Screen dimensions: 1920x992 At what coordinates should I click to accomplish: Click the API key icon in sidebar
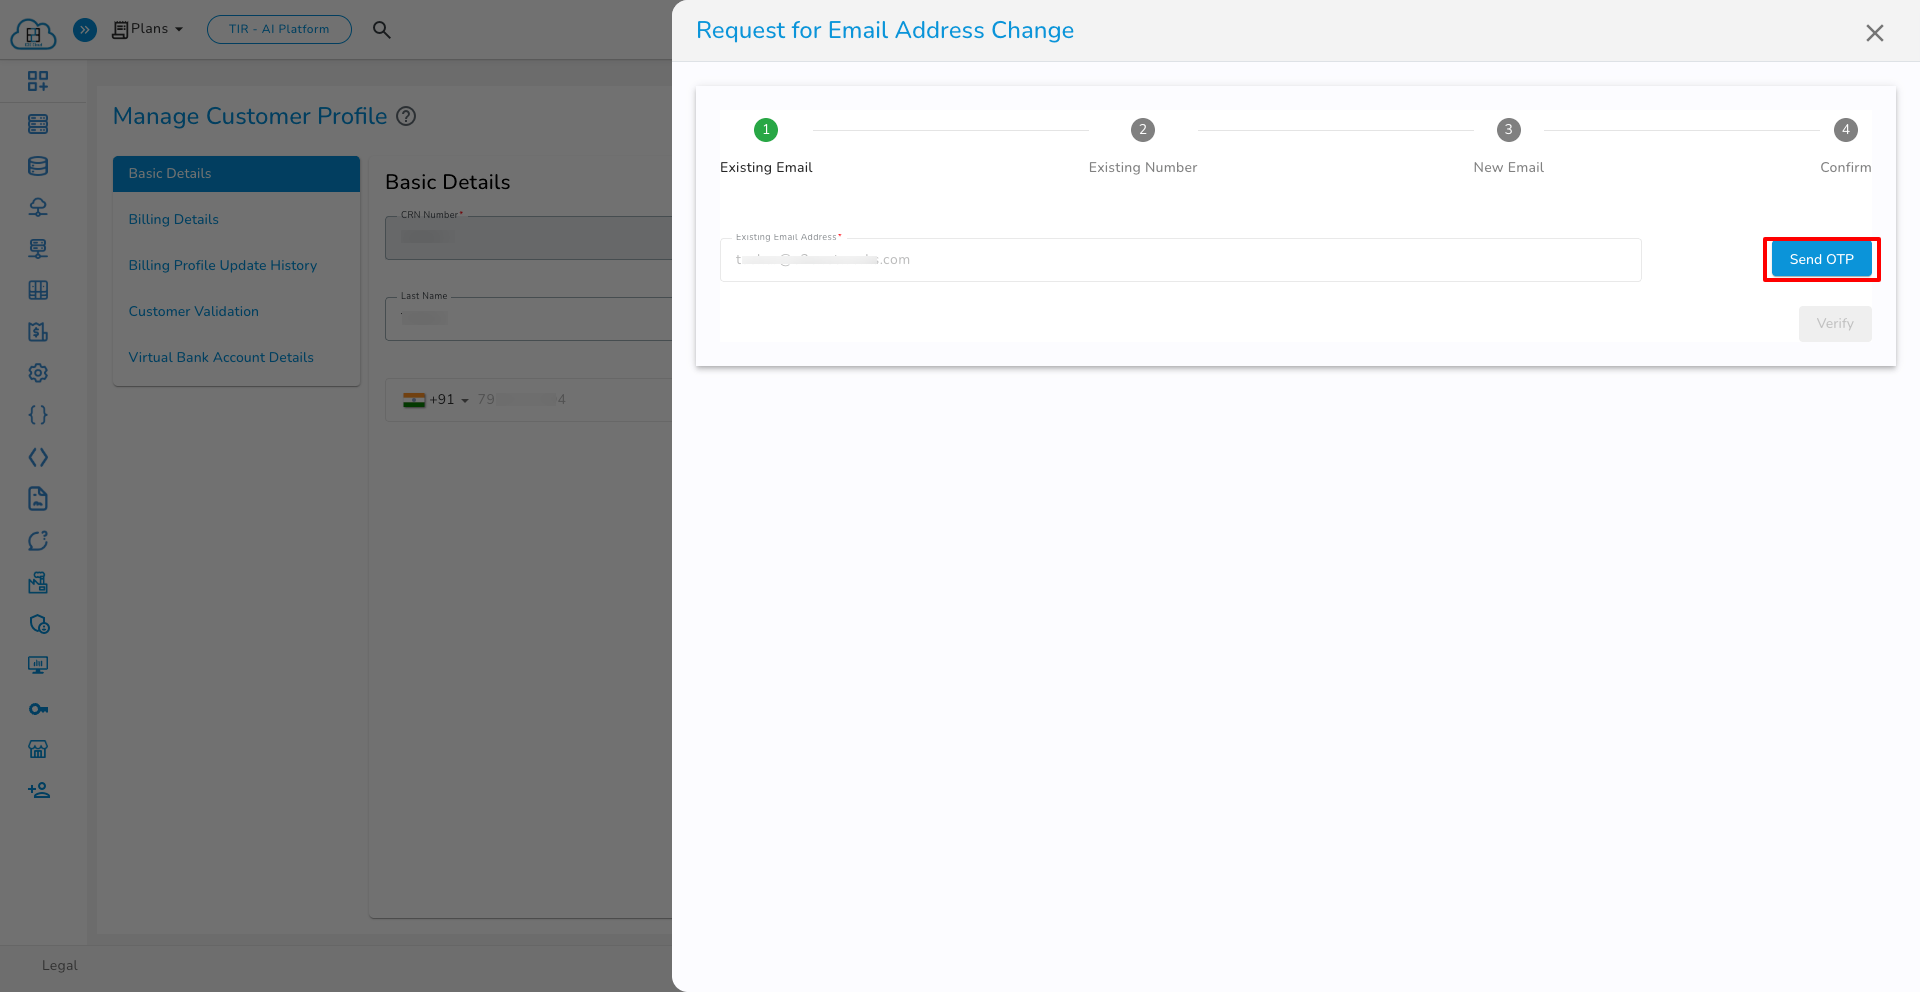pos(38,709)
